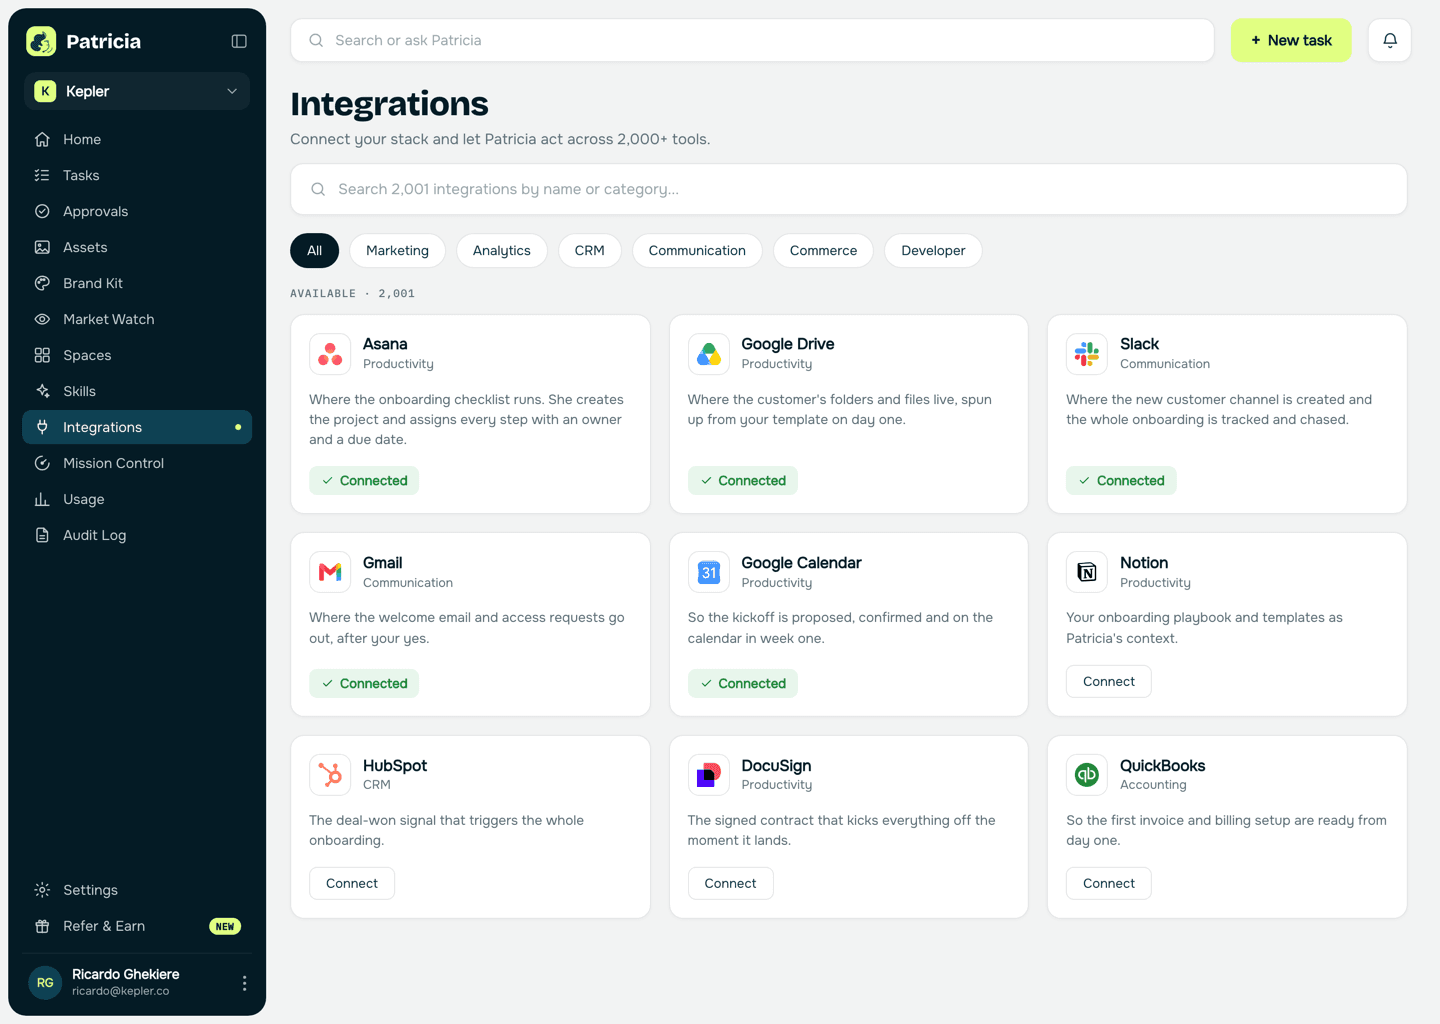1440x1024 pixels.
Task: Open Approvals page
Action: (x=137, y=211)
